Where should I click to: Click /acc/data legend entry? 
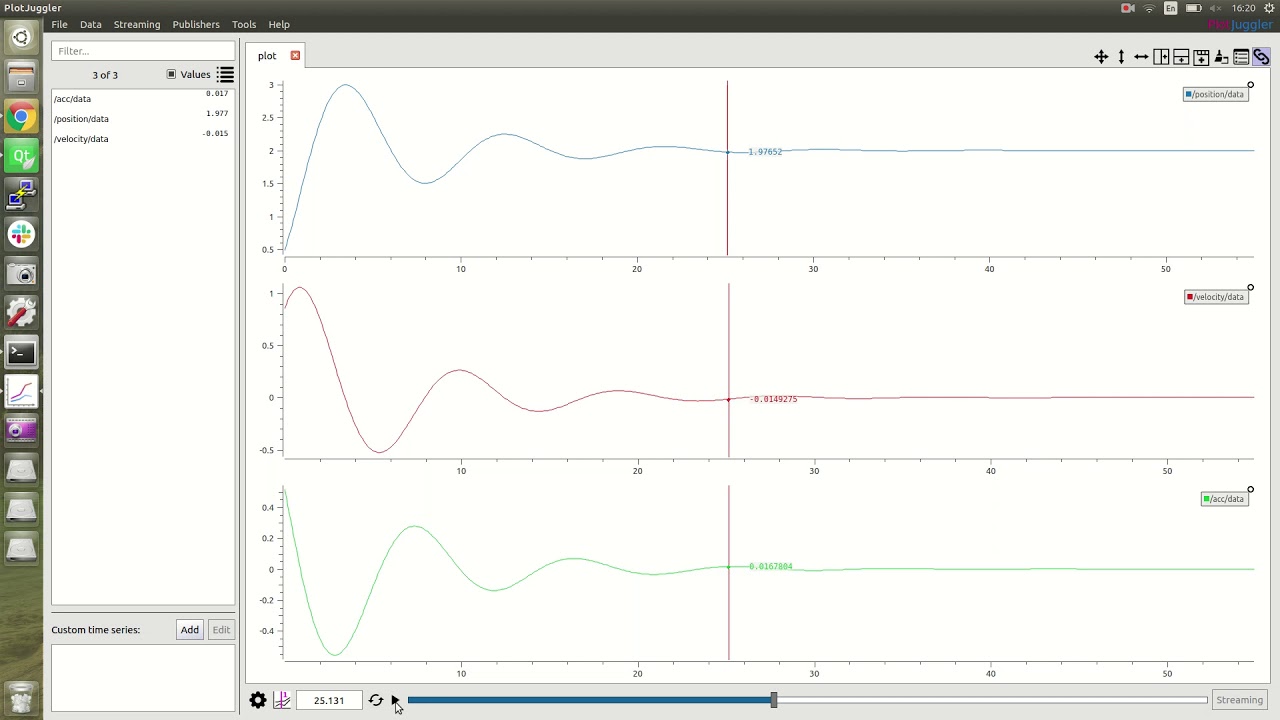click(x=1224, y=498)
